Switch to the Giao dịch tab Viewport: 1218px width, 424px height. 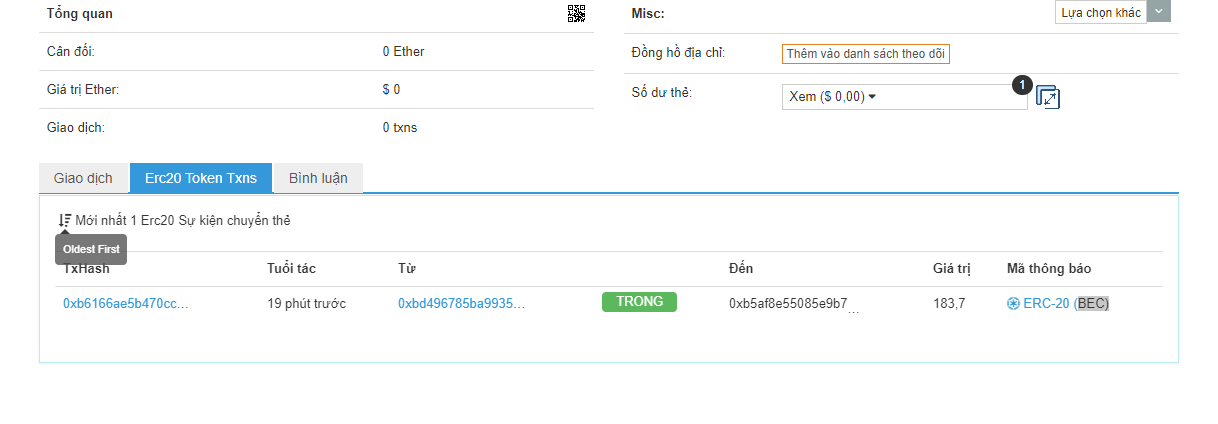pos(83,178)
